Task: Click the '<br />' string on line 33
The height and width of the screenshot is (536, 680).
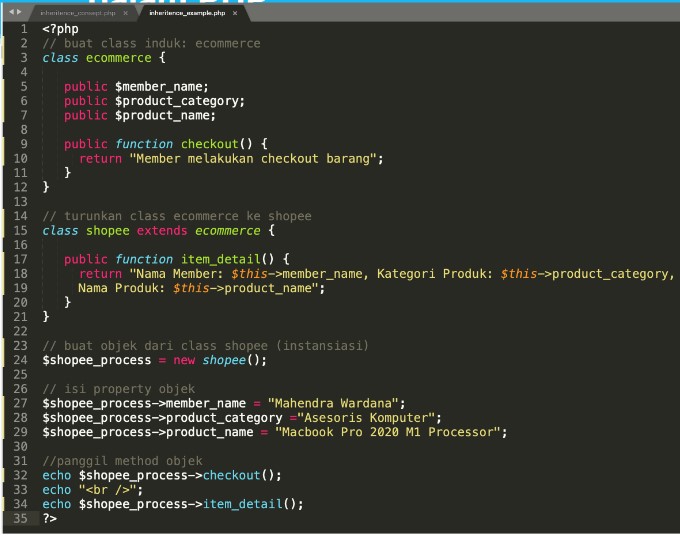Action: [x=107, y=490]
